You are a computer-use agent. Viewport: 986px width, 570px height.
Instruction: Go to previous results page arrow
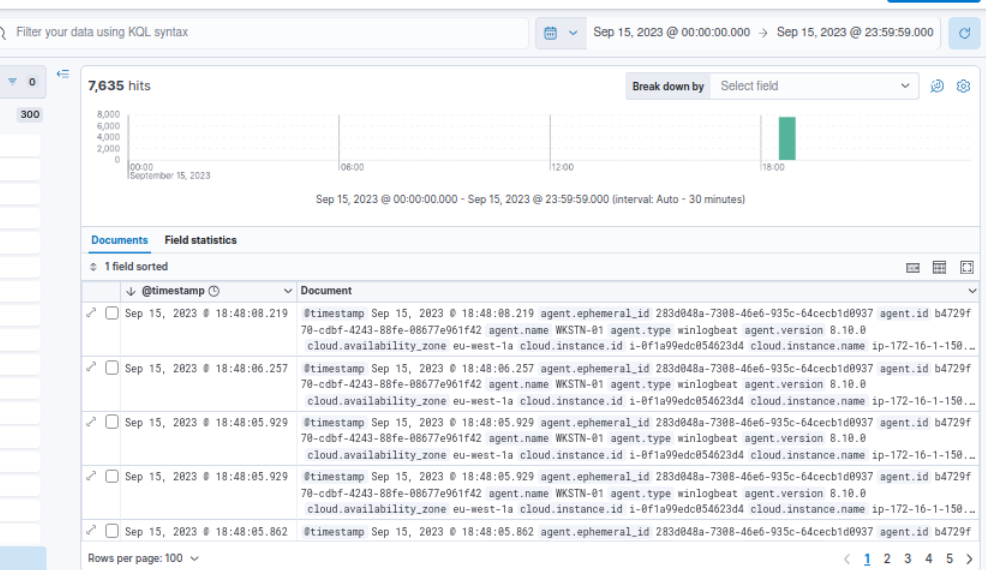(x=847, y=559)
